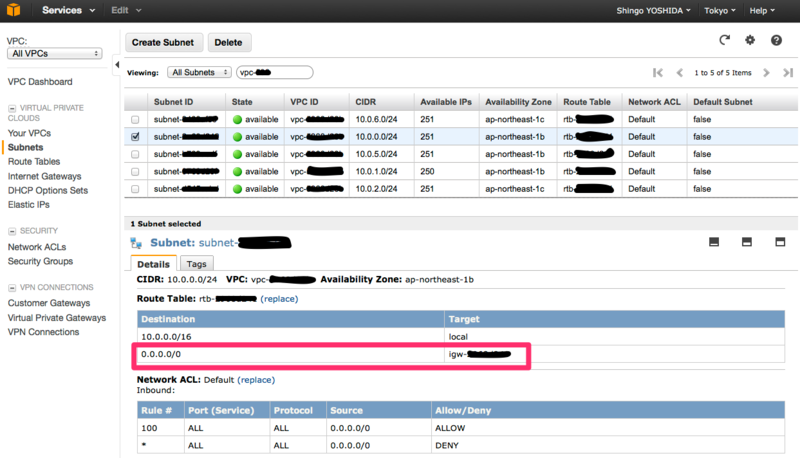Viewport: 800px width, 458px height.
Task: Open the Shingo YOSHIDA account menu
Action: point(653,11)
